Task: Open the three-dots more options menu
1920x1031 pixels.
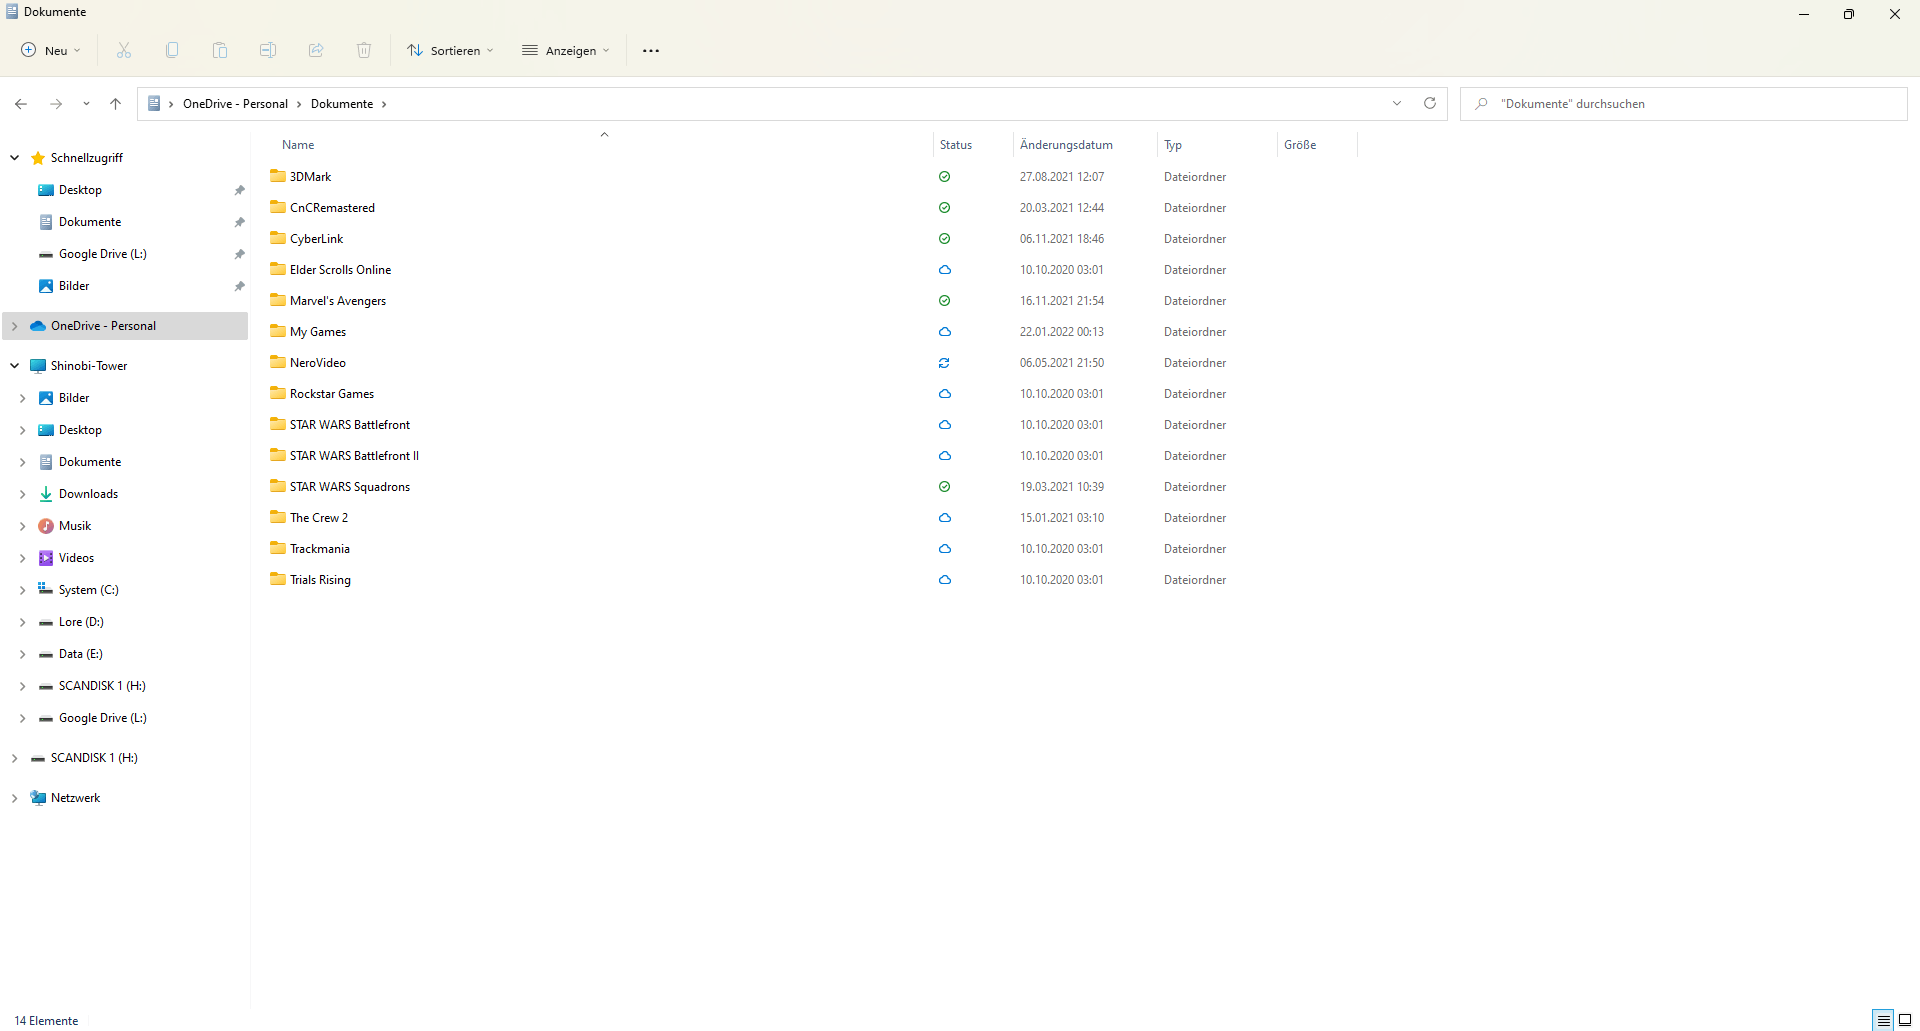Action: point(651,51)
